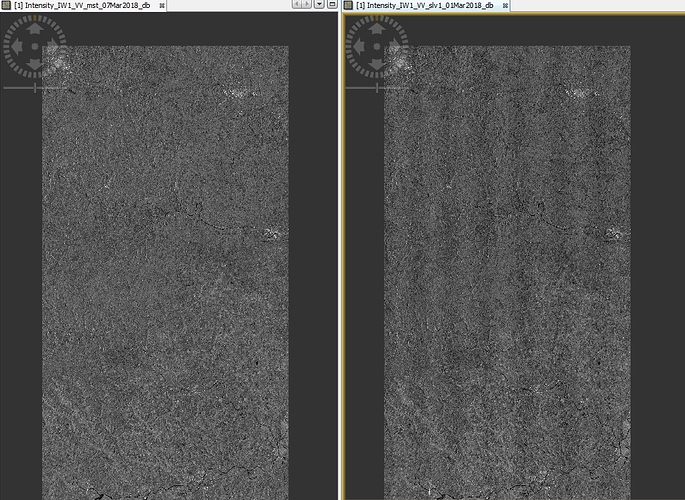The height and width of the screenshot is (500, 685).
Task: Pan down in the slv1_01Mar2018 view
Action: point(377,64)
